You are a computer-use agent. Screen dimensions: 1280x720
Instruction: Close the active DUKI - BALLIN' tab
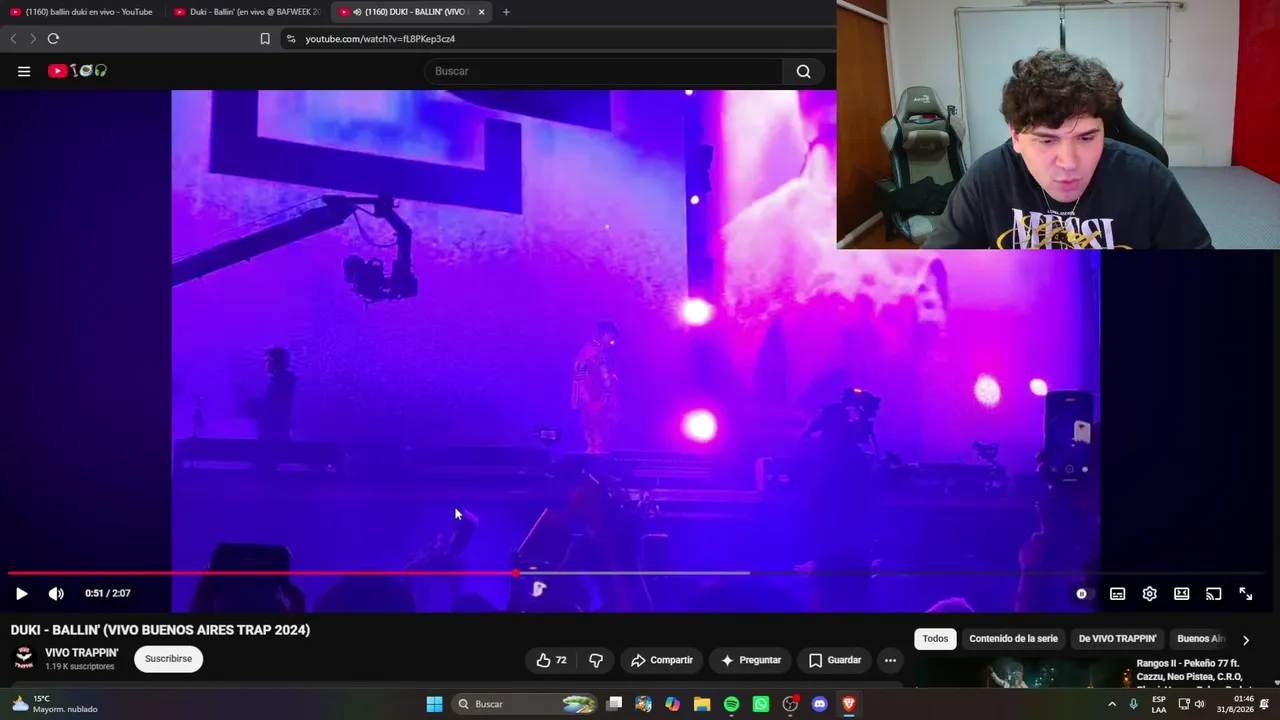pyautogui.click(x=482, y=12)
